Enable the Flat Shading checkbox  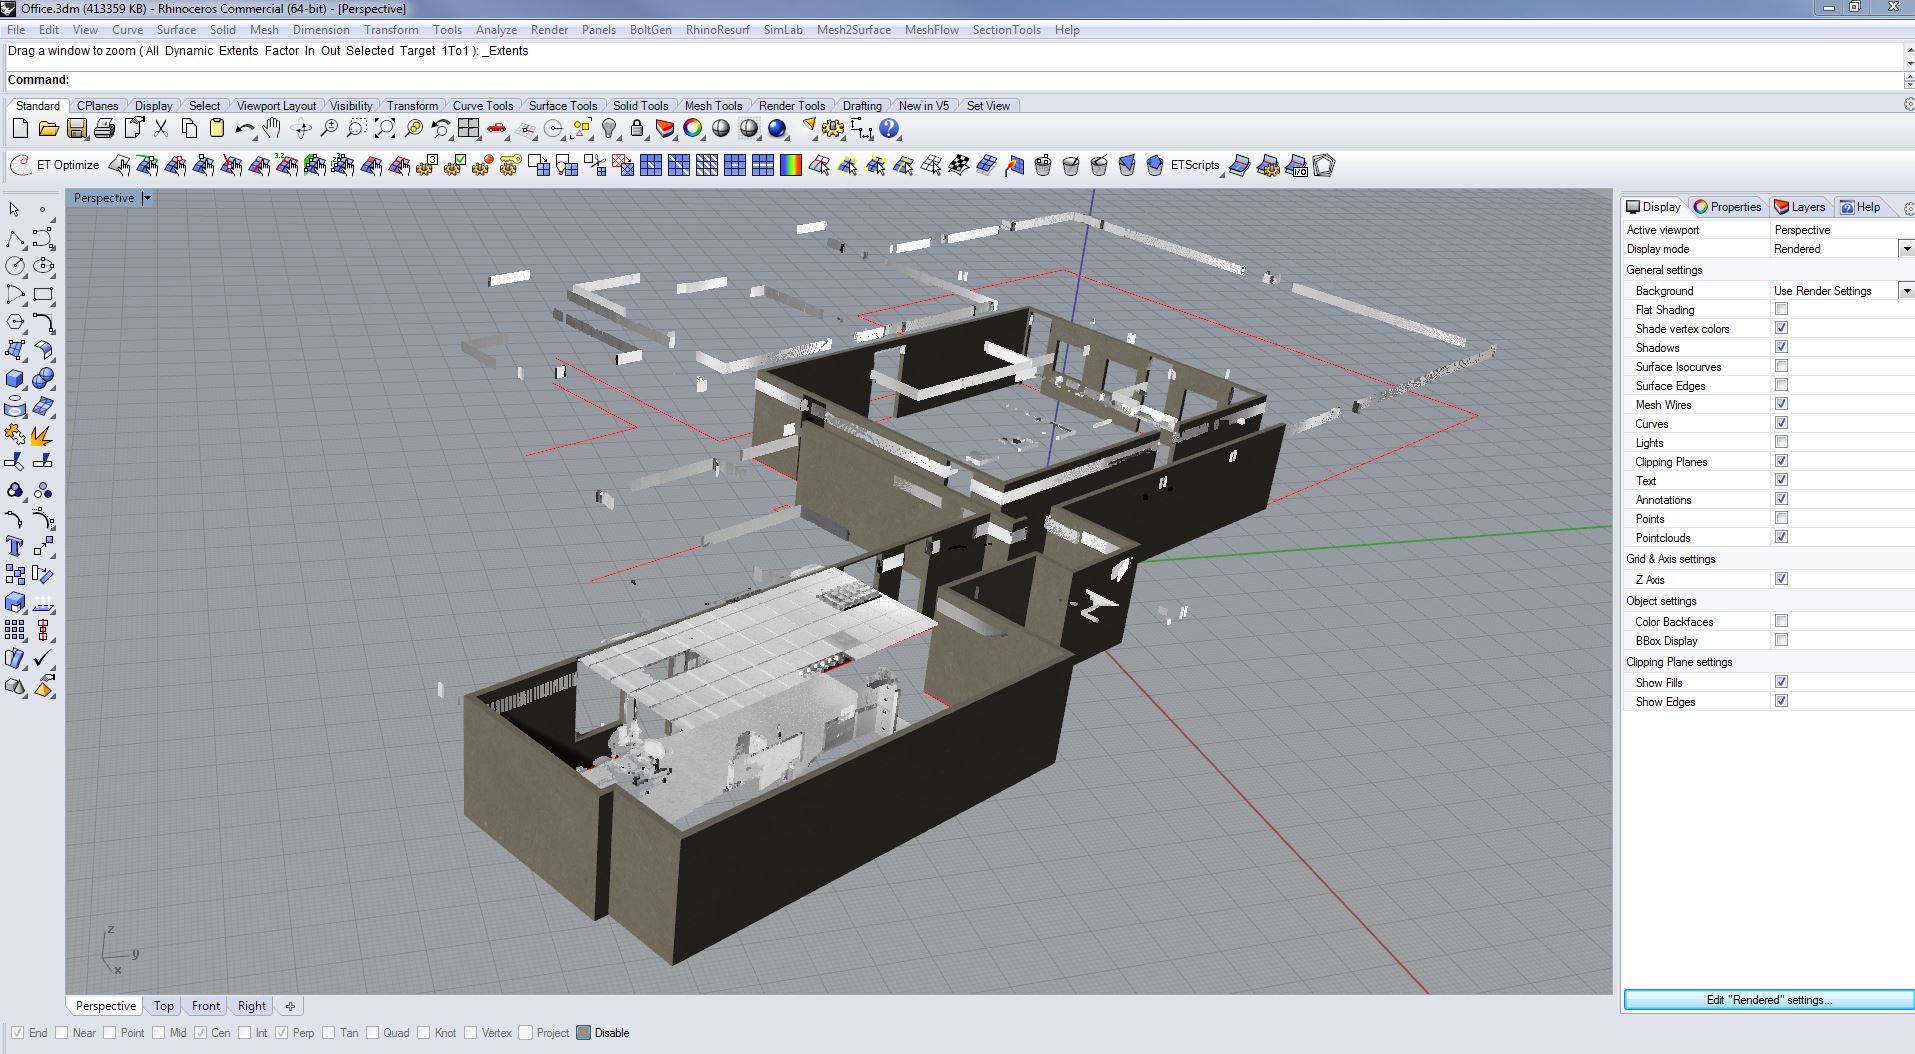(1781, 309)
